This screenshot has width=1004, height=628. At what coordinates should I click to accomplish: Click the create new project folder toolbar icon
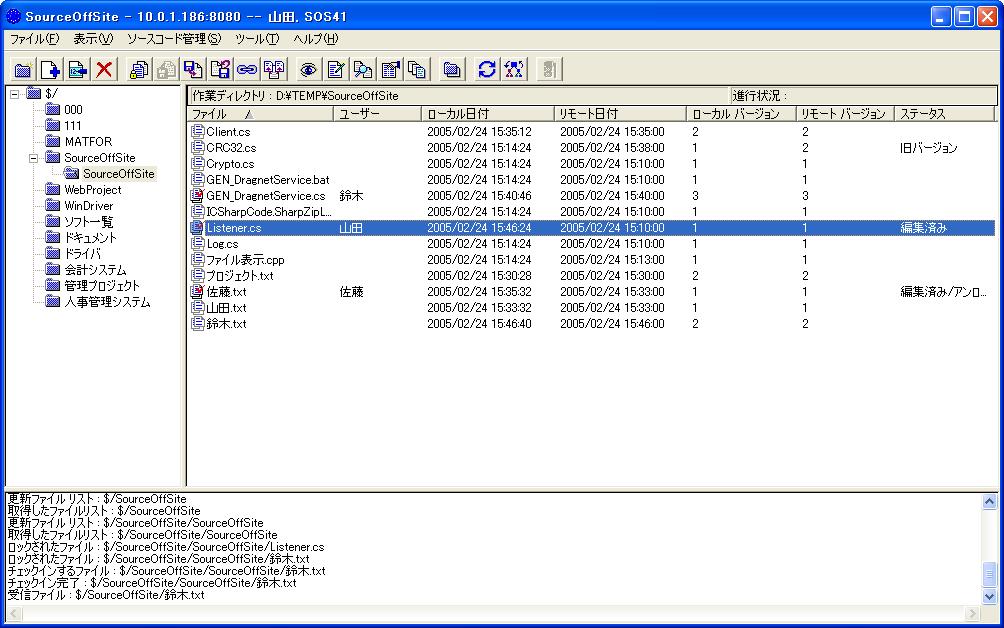coord(23,69)
